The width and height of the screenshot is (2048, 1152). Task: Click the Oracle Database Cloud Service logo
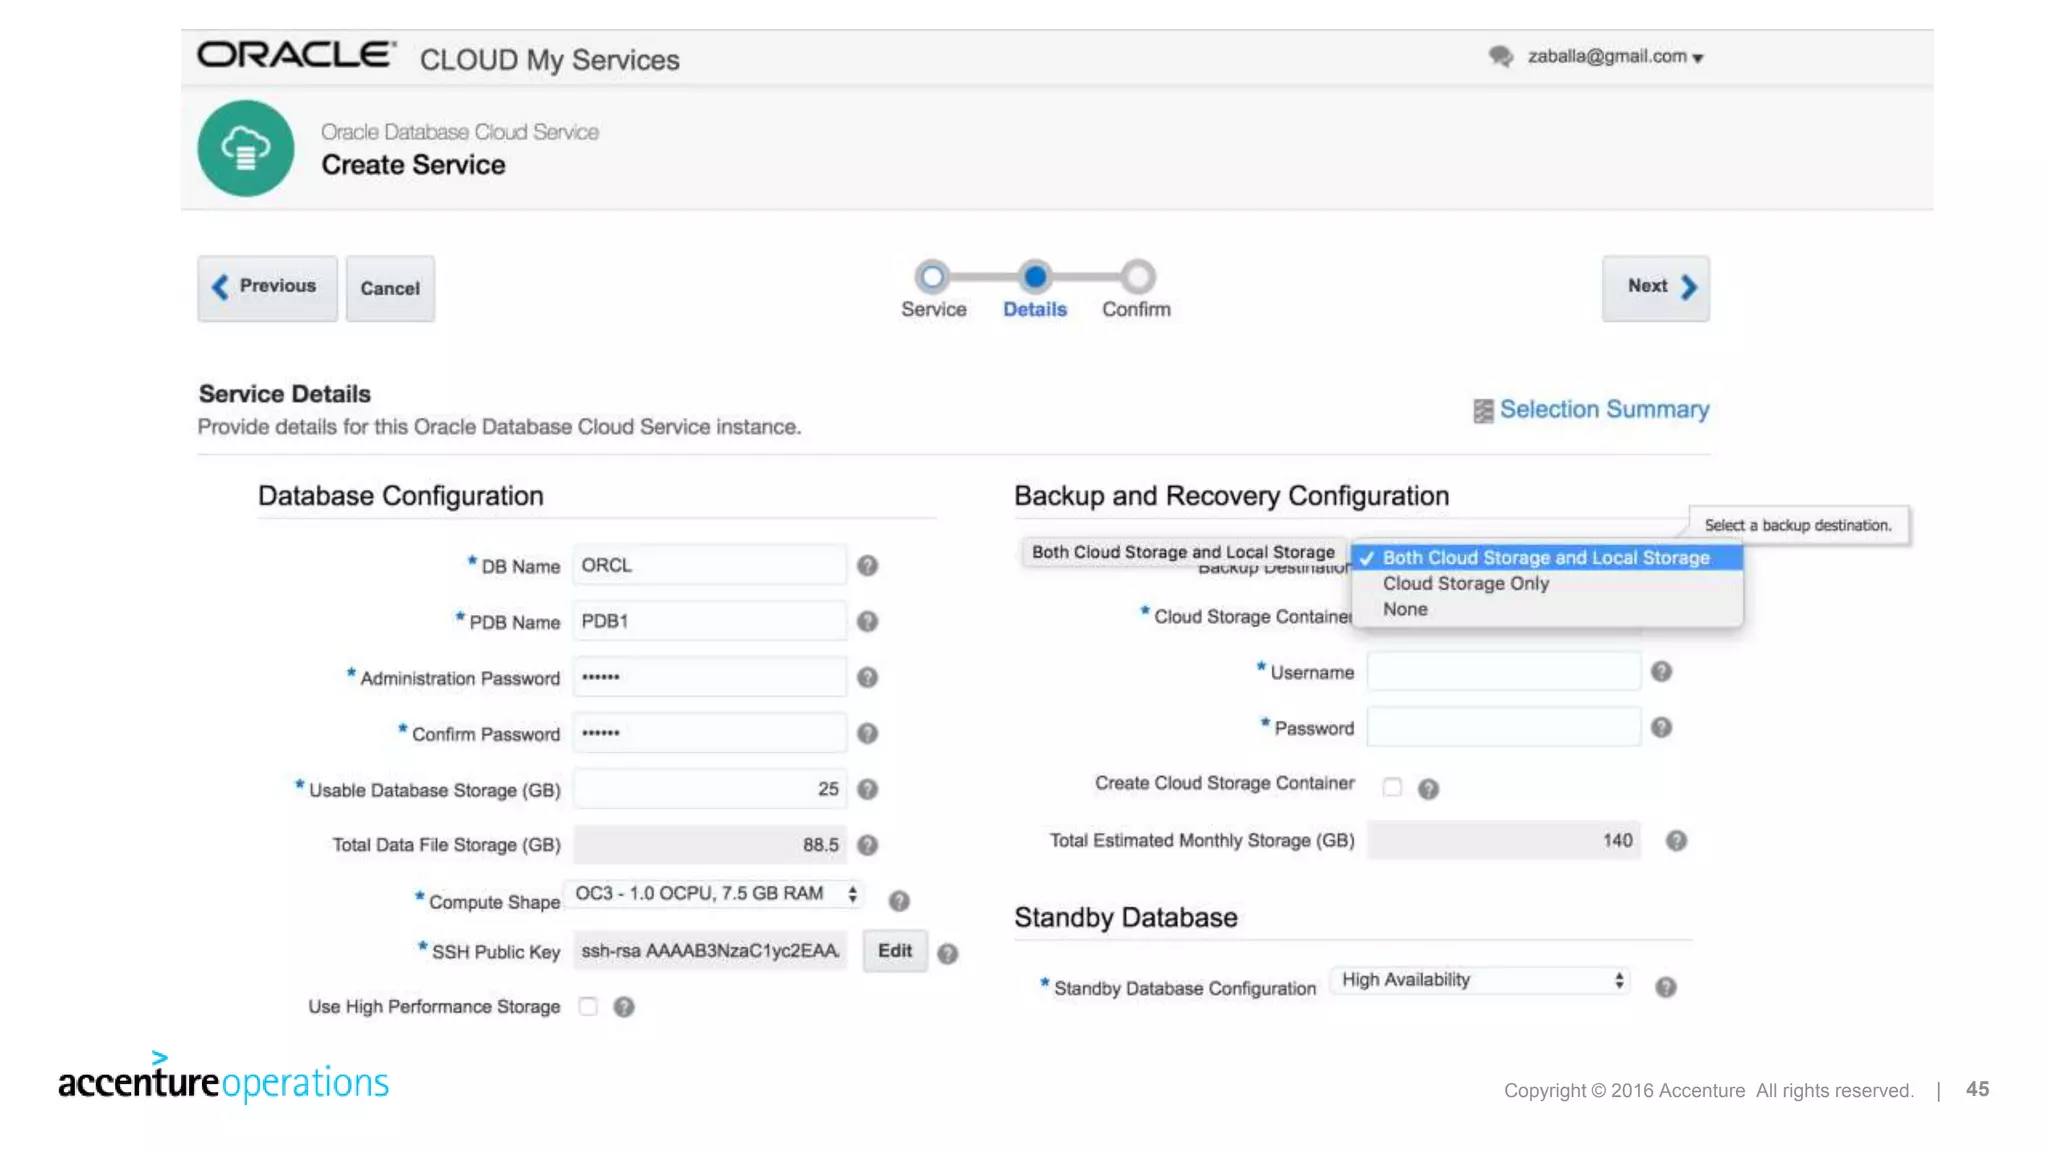point(246,148)
